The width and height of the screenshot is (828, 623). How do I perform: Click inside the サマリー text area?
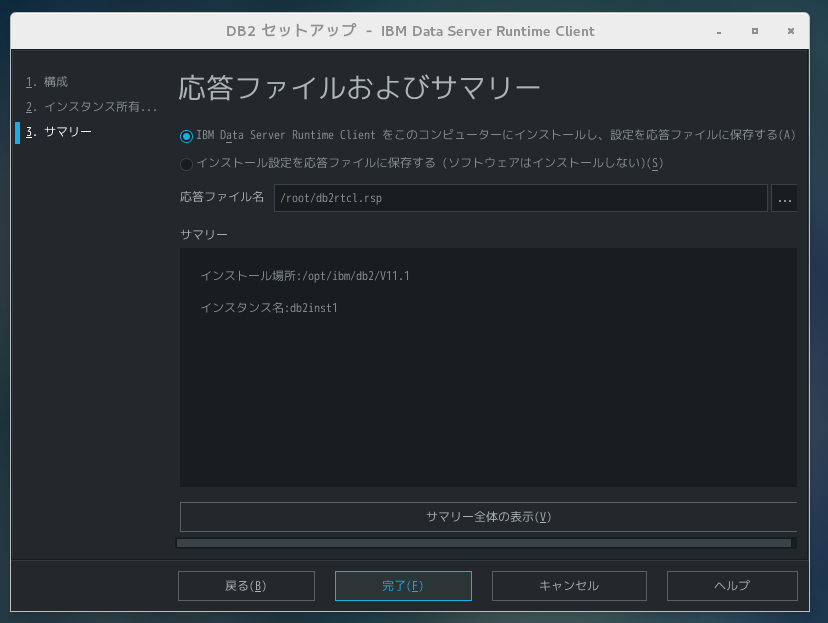point(487,400)
